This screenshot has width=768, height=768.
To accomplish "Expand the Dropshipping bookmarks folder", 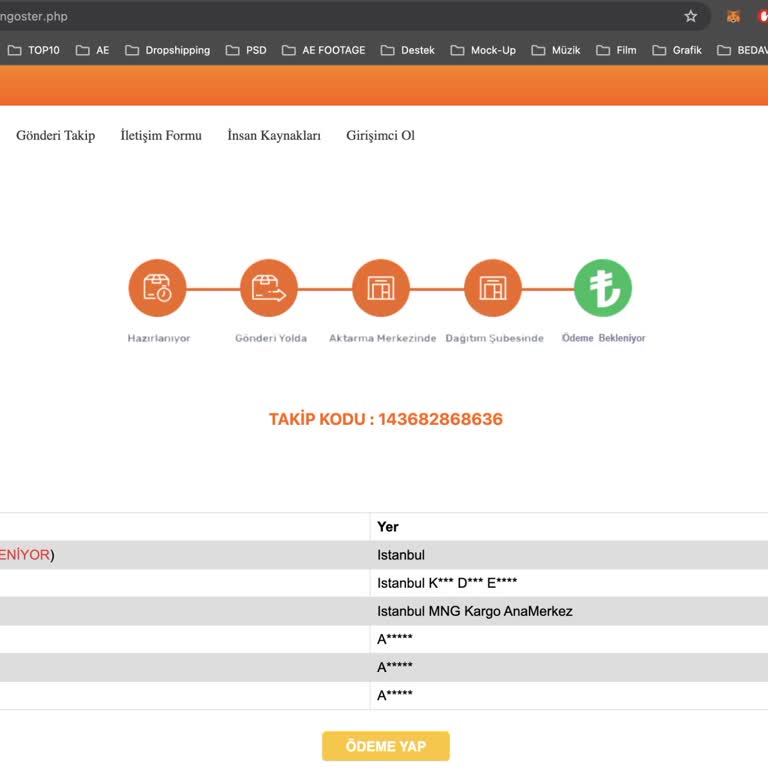I will (167, 50).
